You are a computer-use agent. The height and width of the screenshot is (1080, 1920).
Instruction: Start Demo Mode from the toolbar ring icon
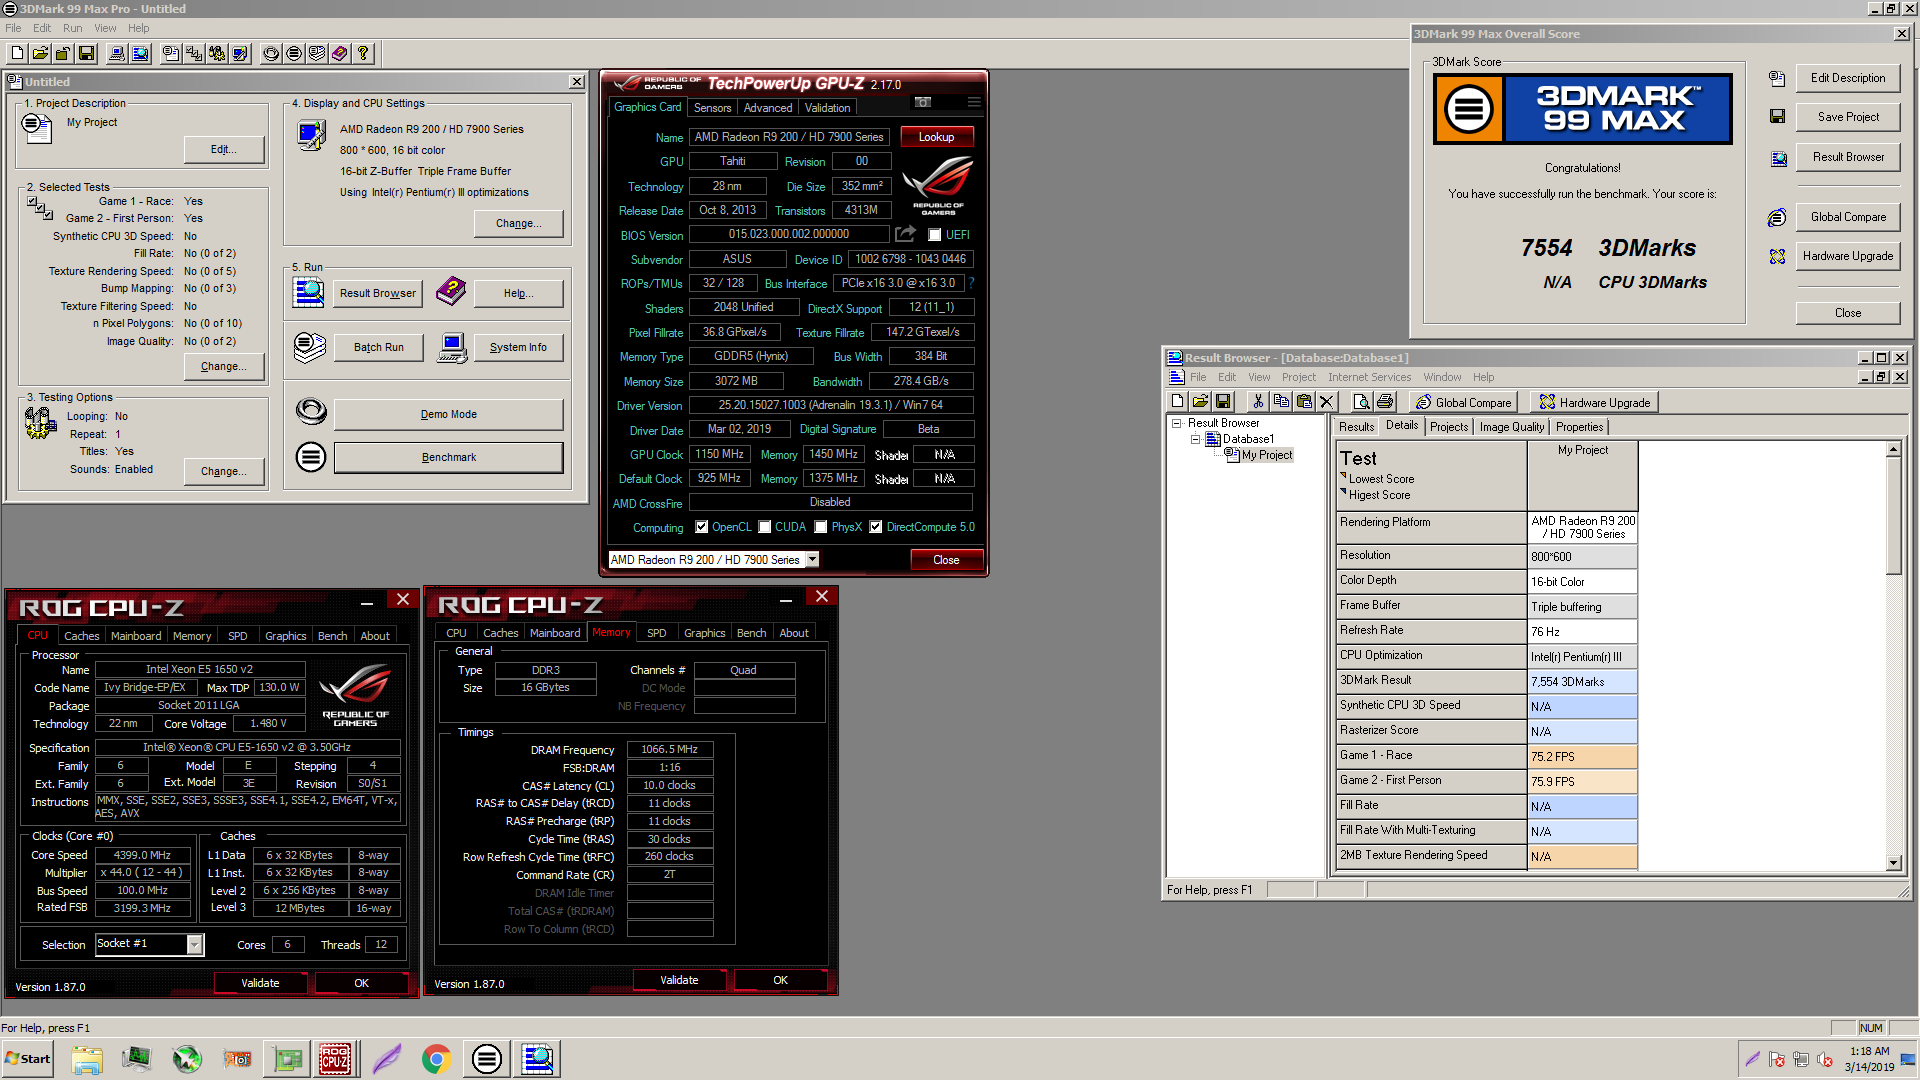271,54
